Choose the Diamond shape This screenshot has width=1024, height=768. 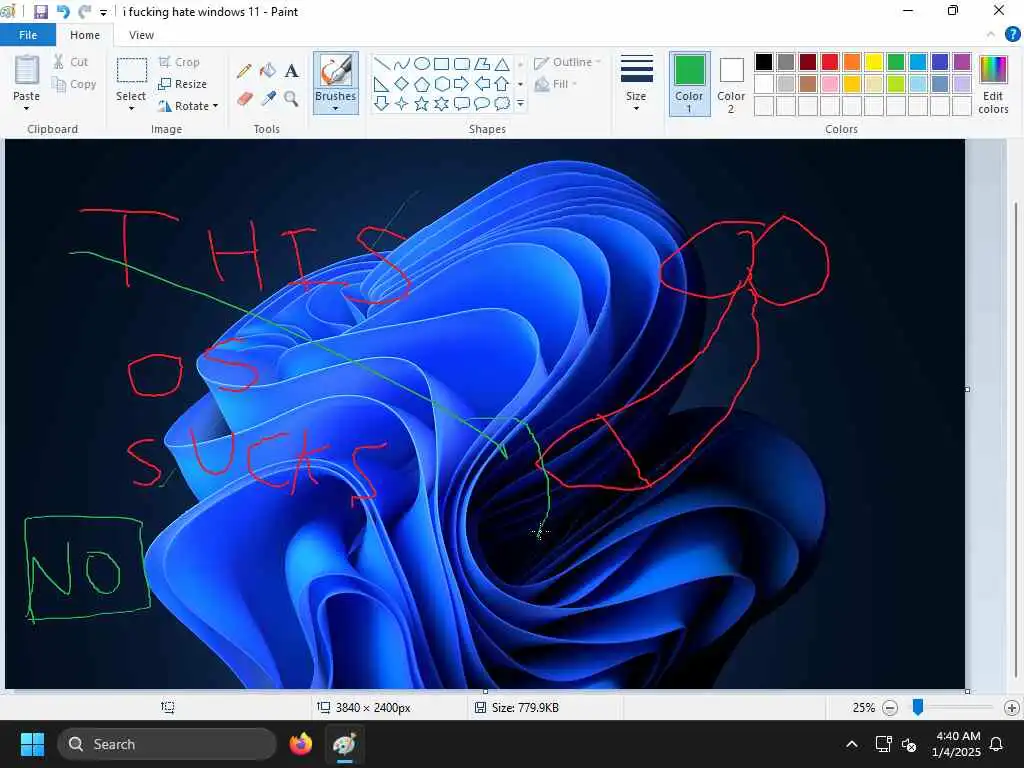point(402,84)
